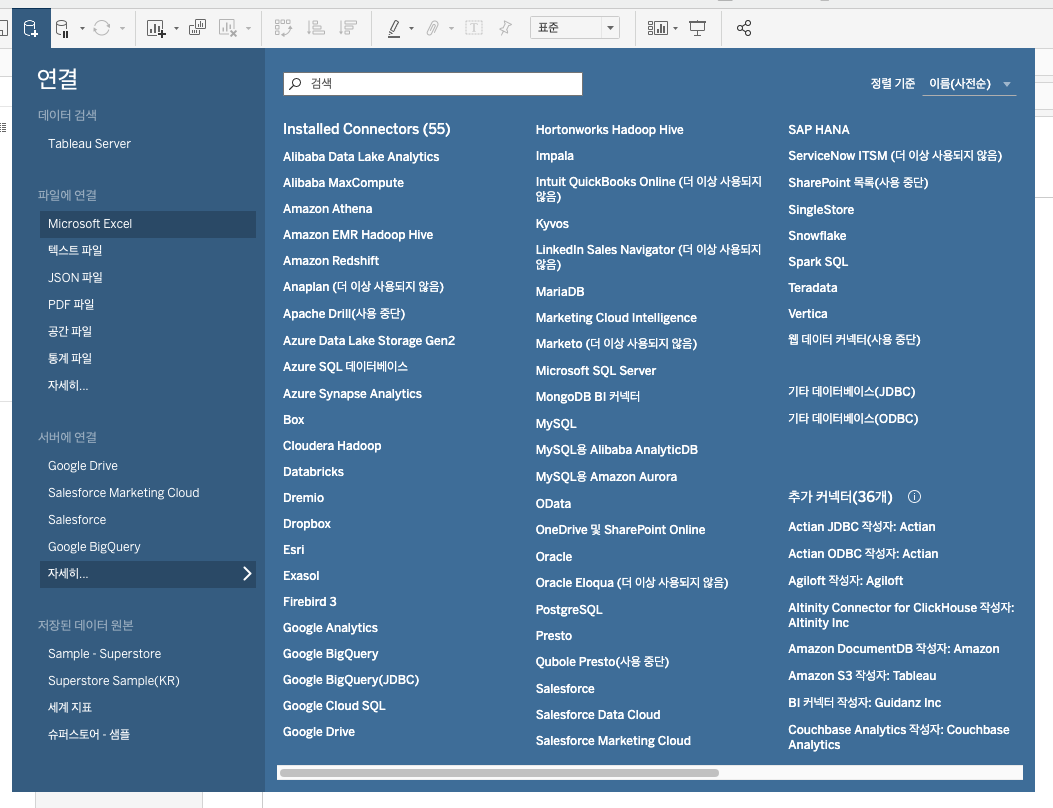Click the Duplicate Sheet icon

point(197,28)
